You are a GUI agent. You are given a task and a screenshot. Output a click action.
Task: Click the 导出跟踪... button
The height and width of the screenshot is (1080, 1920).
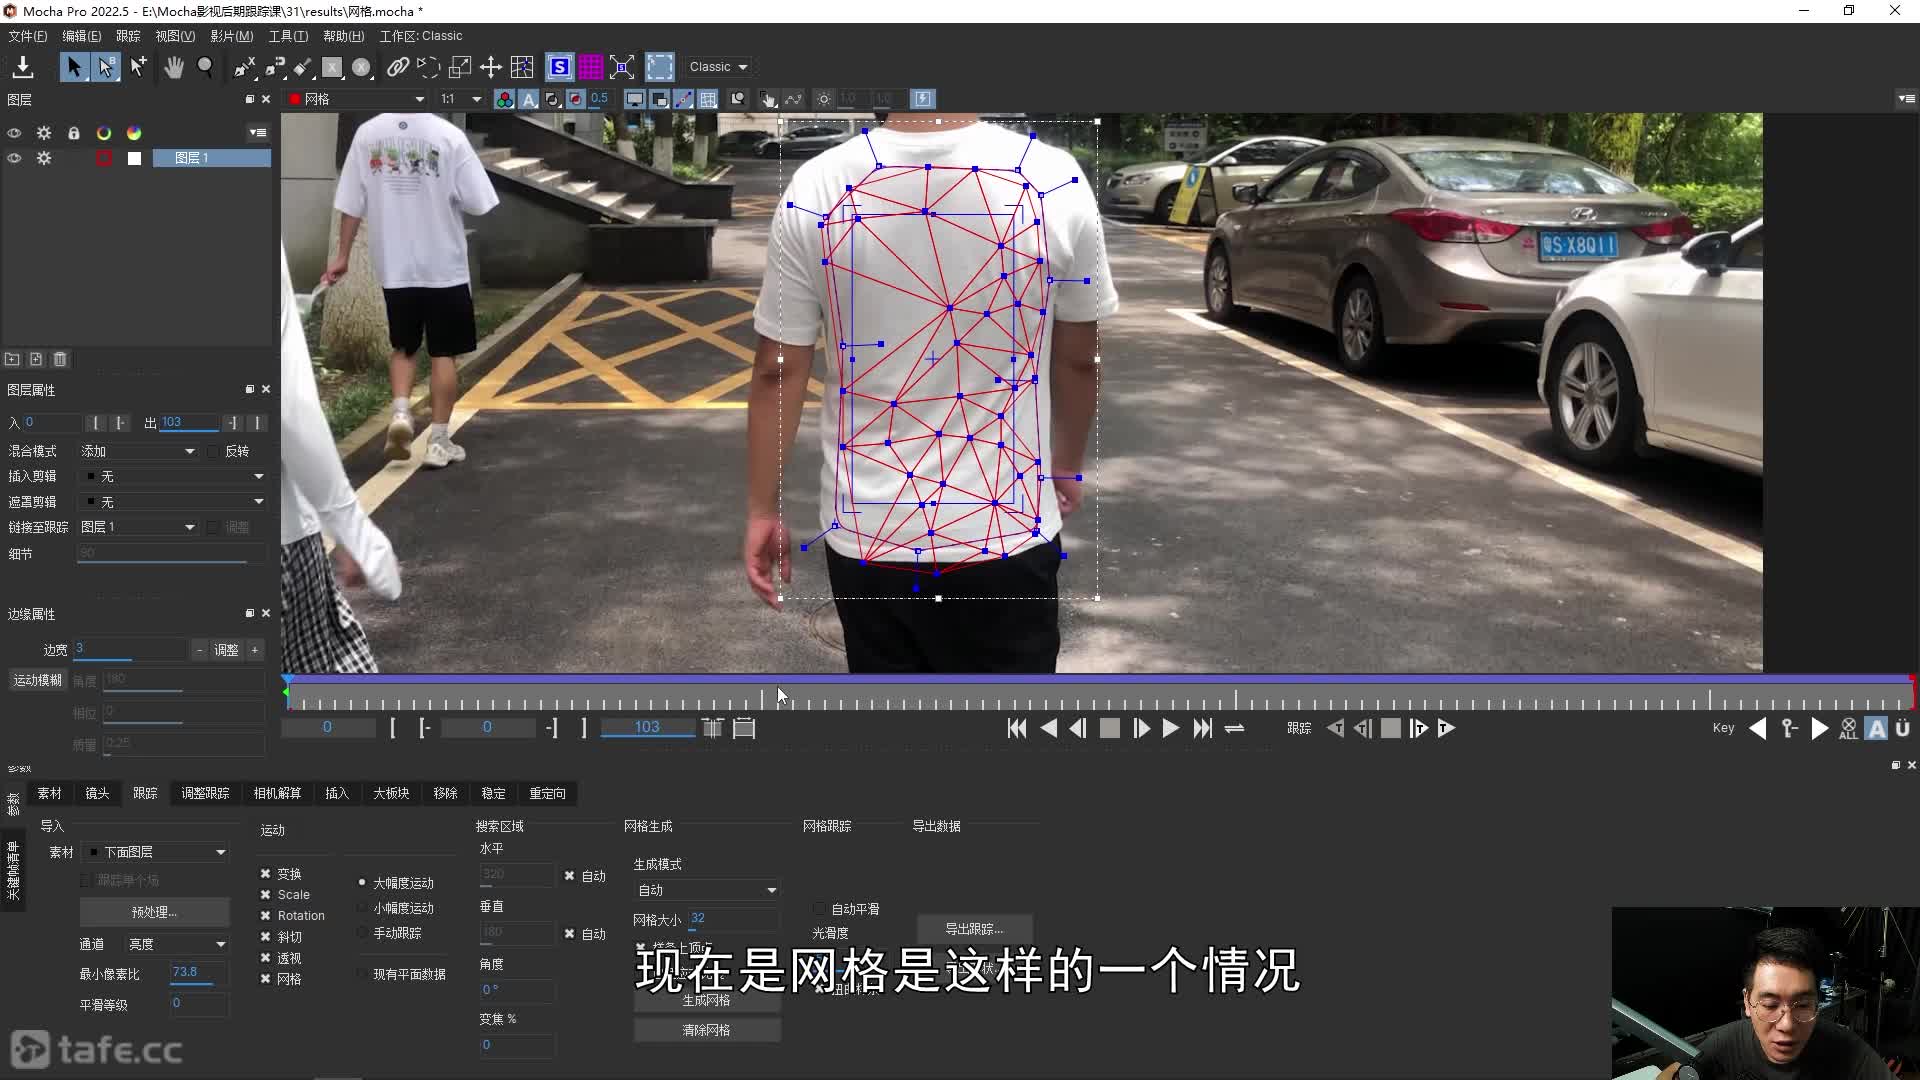coord(974,929)
